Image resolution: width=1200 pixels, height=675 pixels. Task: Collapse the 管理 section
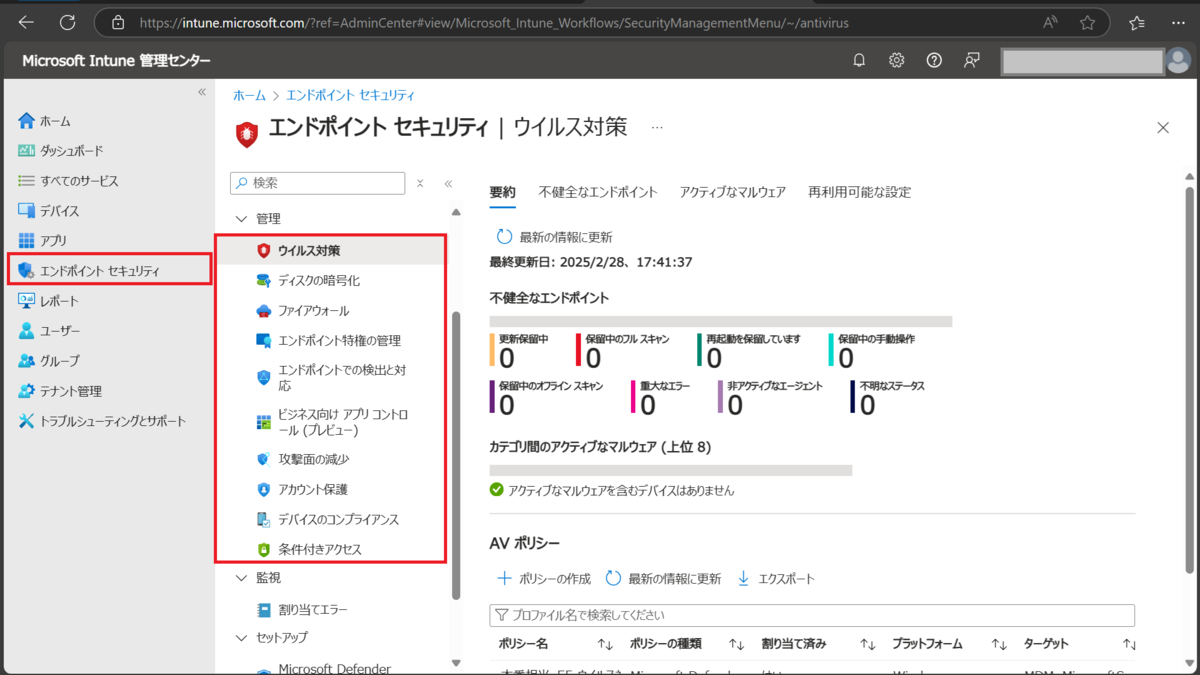[240, 219]
